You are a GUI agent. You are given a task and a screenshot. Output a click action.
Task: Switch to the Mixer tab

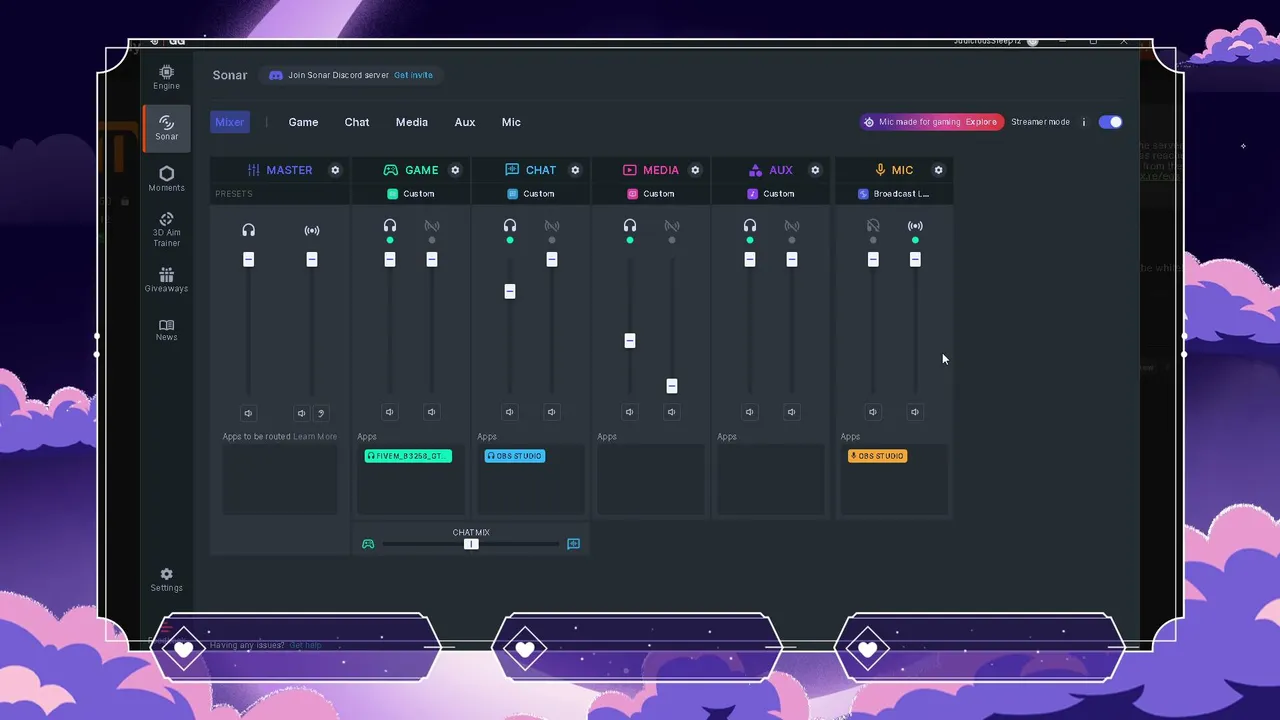point(230,122)
